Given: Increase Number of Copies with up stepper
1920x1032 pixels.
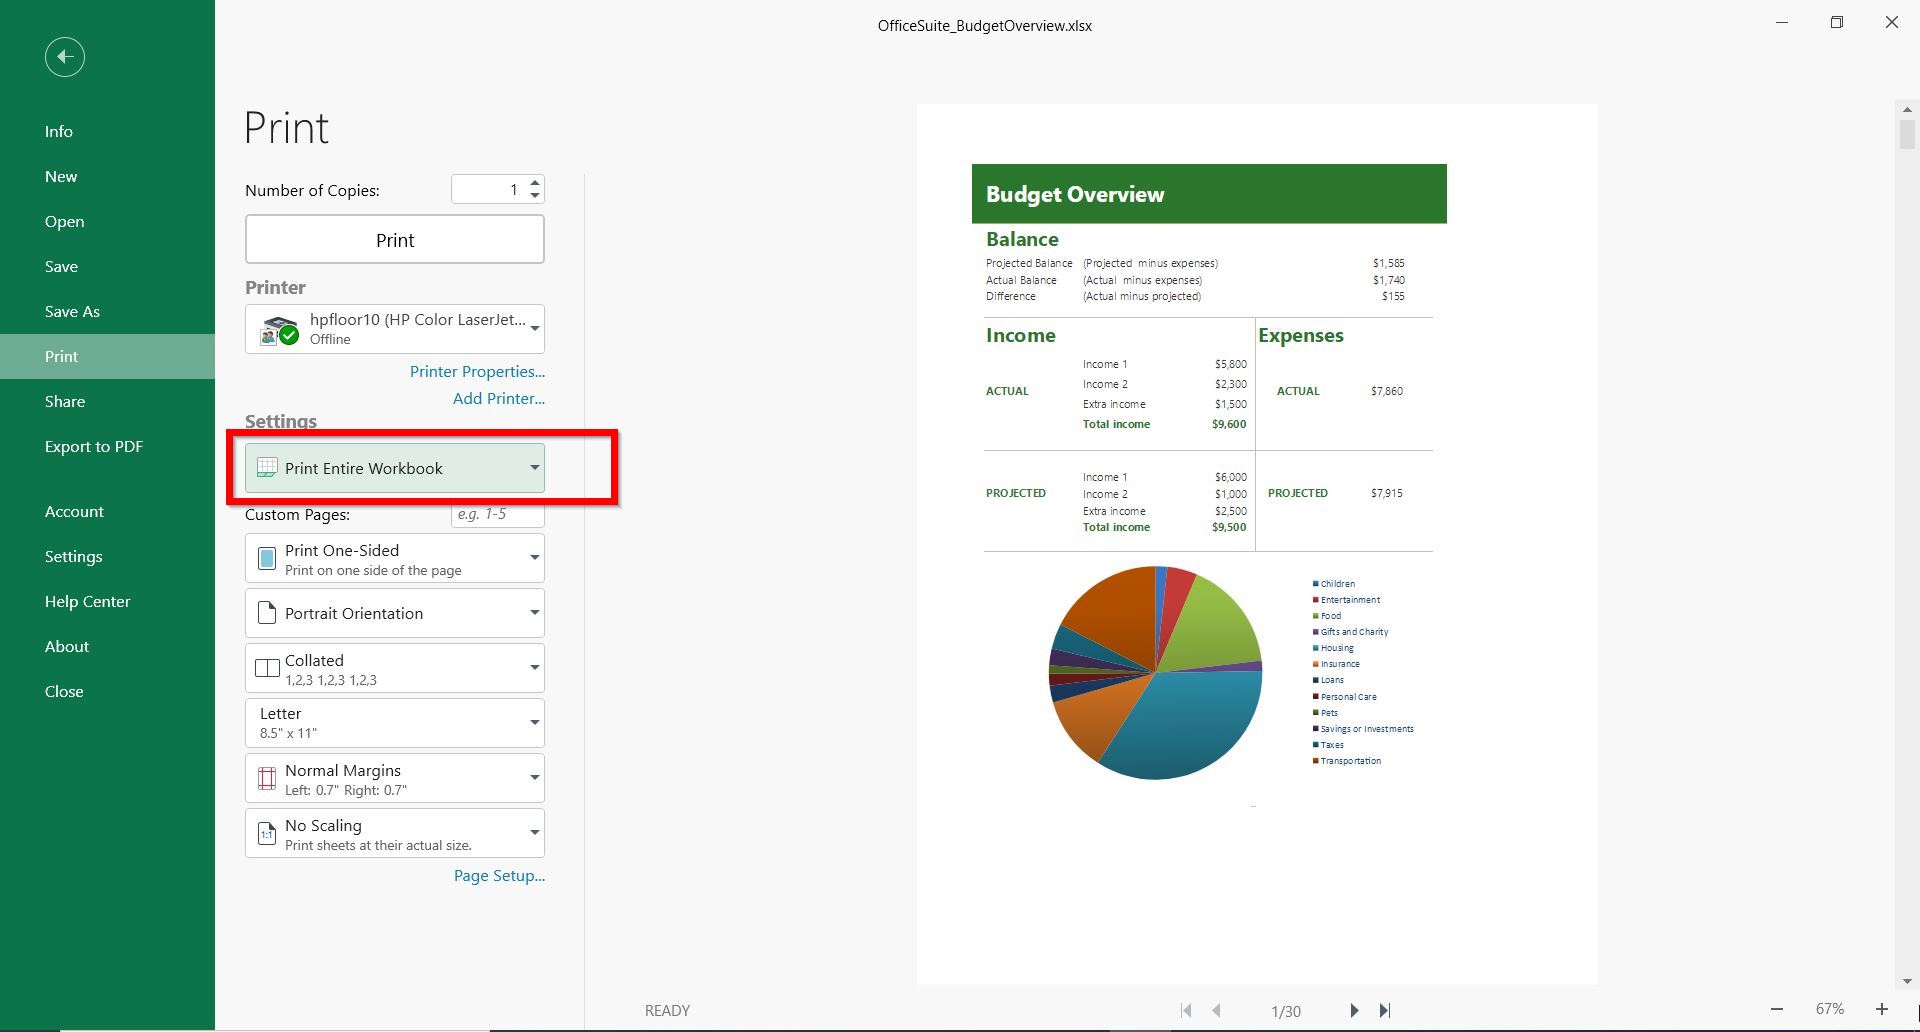Looking at the screenshot, I should [536, 182].
